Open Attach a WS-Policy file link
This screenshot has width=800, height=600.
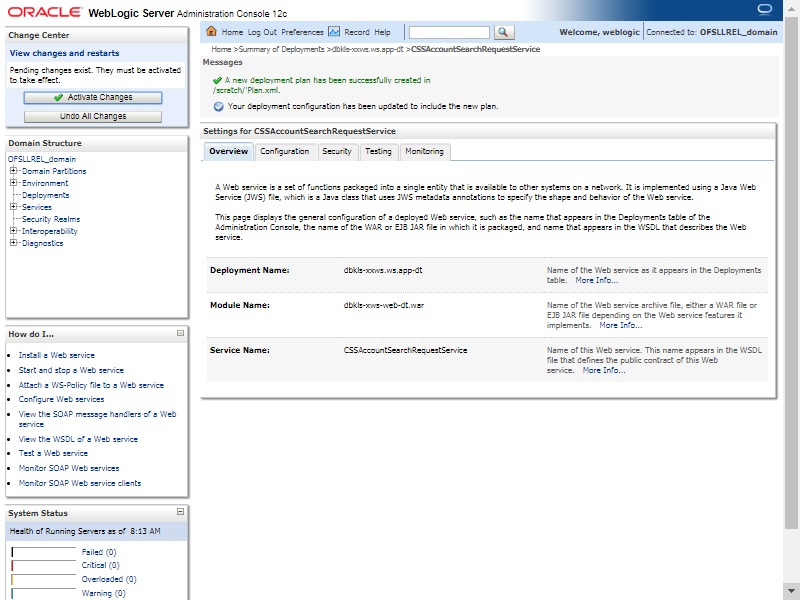coord(91,385)
